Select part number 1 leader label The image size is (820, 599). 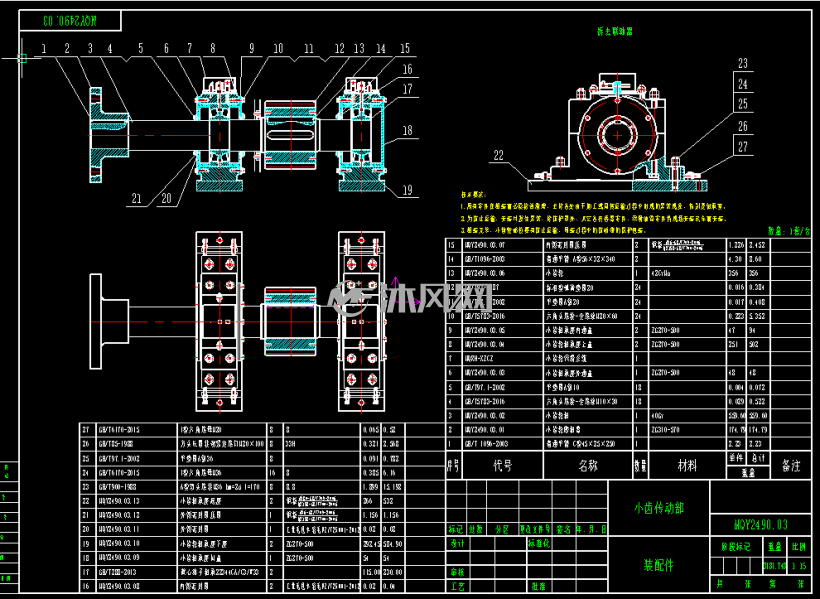pyautogui.click(x=44, y=49)
